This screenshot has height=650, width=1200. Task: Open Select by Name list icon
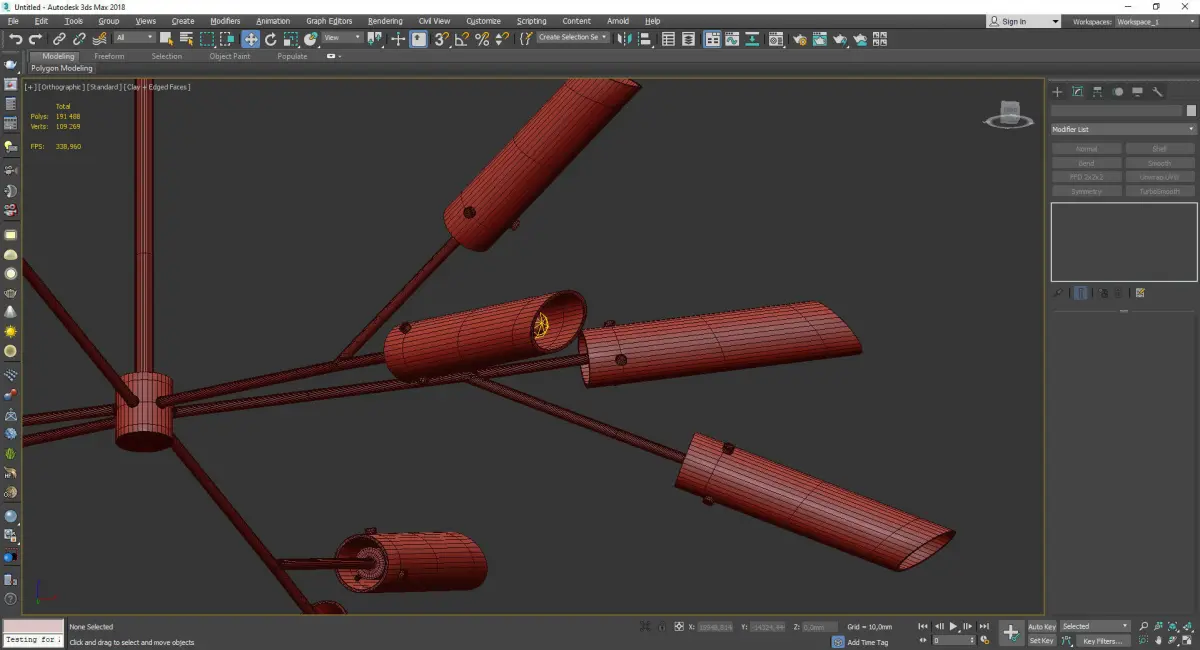[x=187, y=39]
